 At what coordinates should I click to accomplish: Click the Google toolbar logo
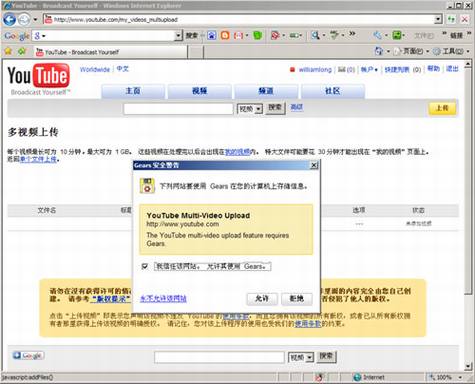coord(17,35)
